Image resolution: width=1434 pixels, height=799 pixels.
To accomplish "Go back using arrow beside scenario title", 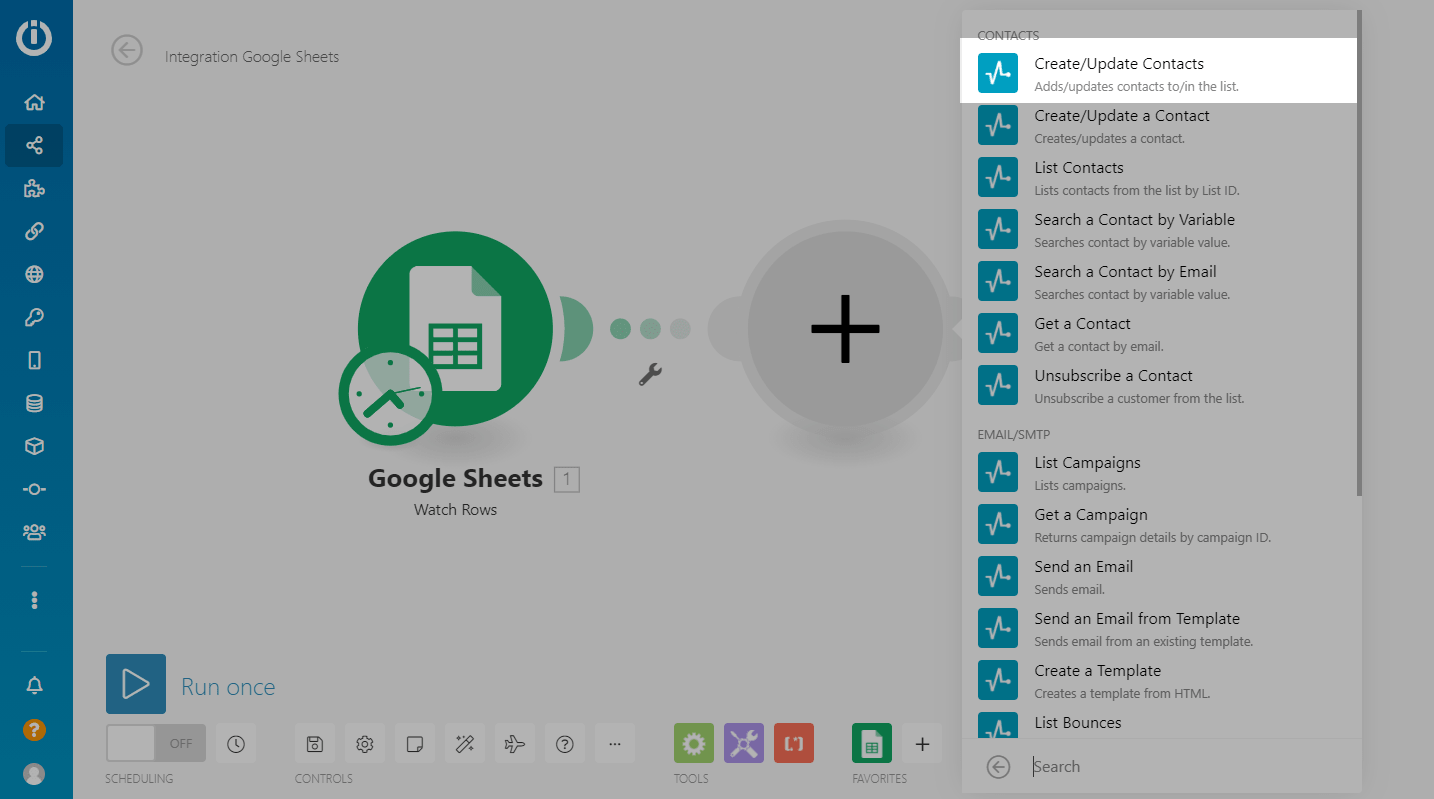I will coord(127,50).
